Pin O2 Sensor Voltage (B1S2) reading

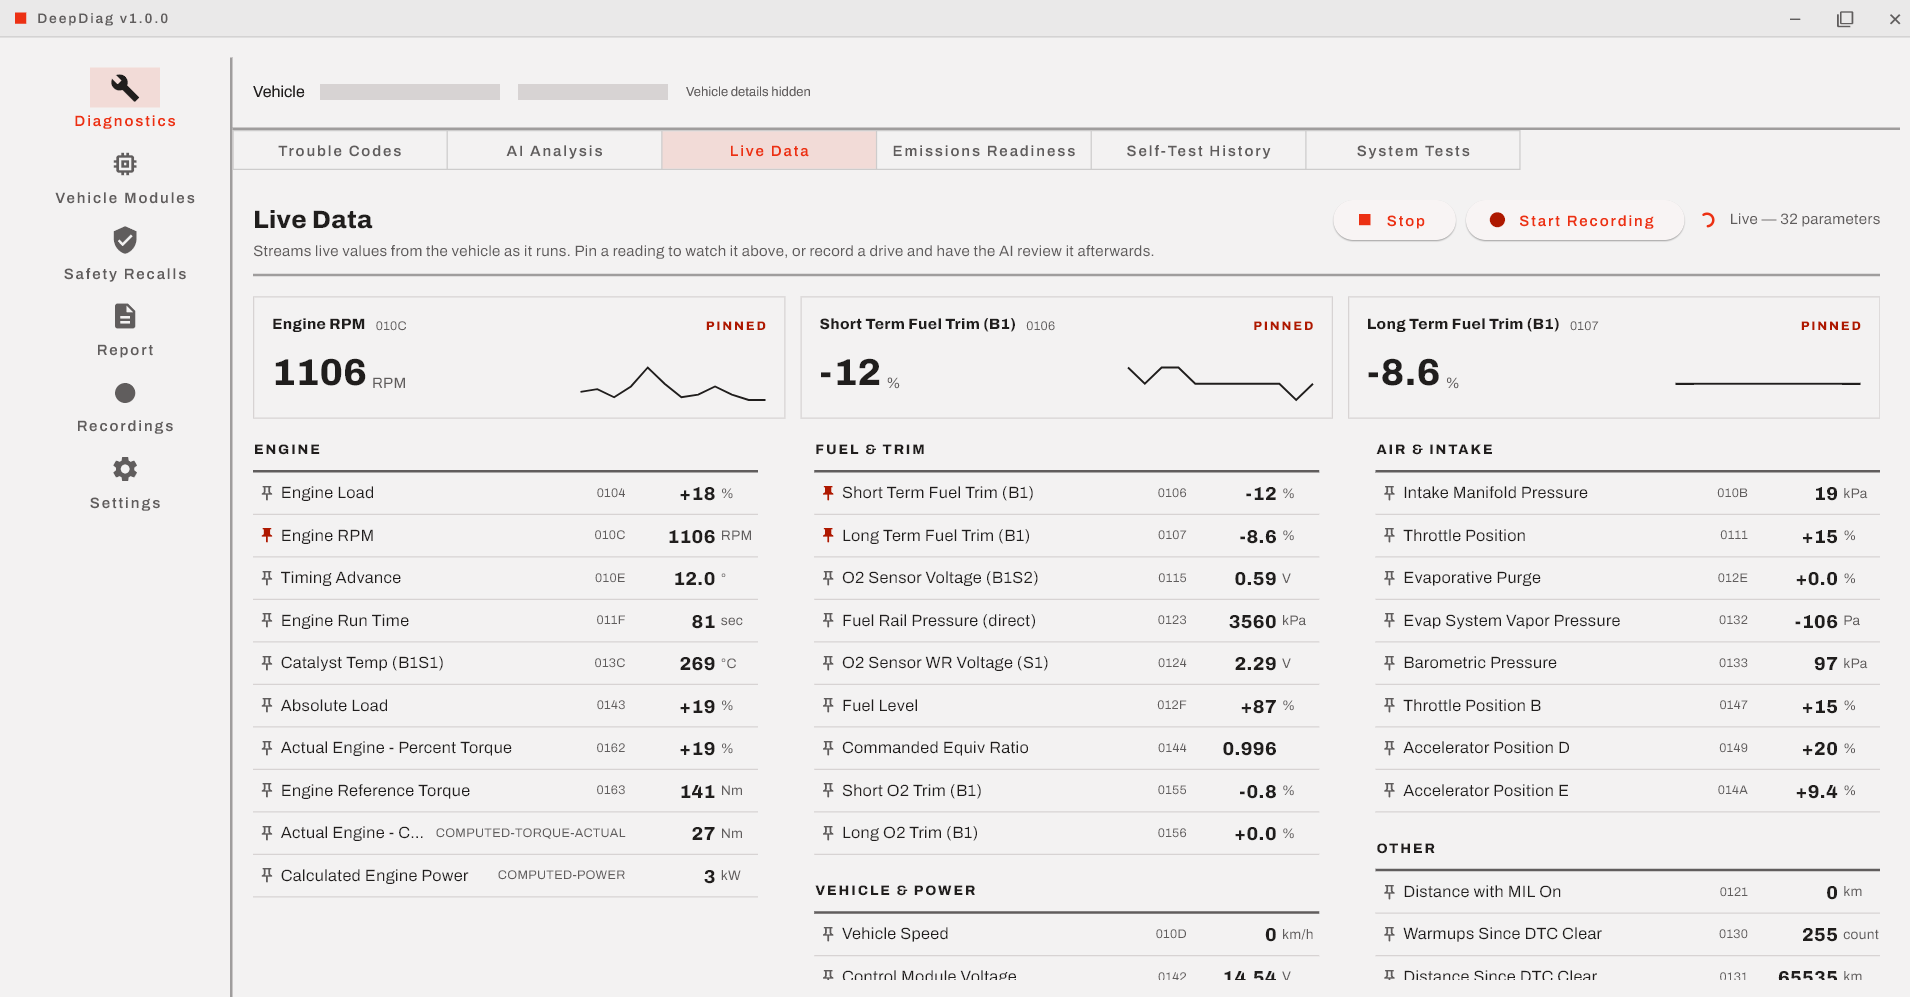tap(828, 578)
